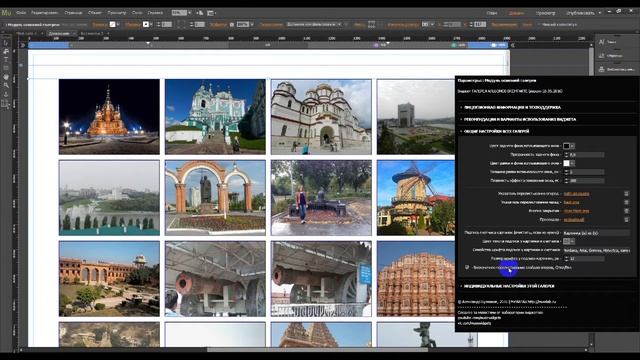Open the Опубликовать dropdown arrow

600,13
